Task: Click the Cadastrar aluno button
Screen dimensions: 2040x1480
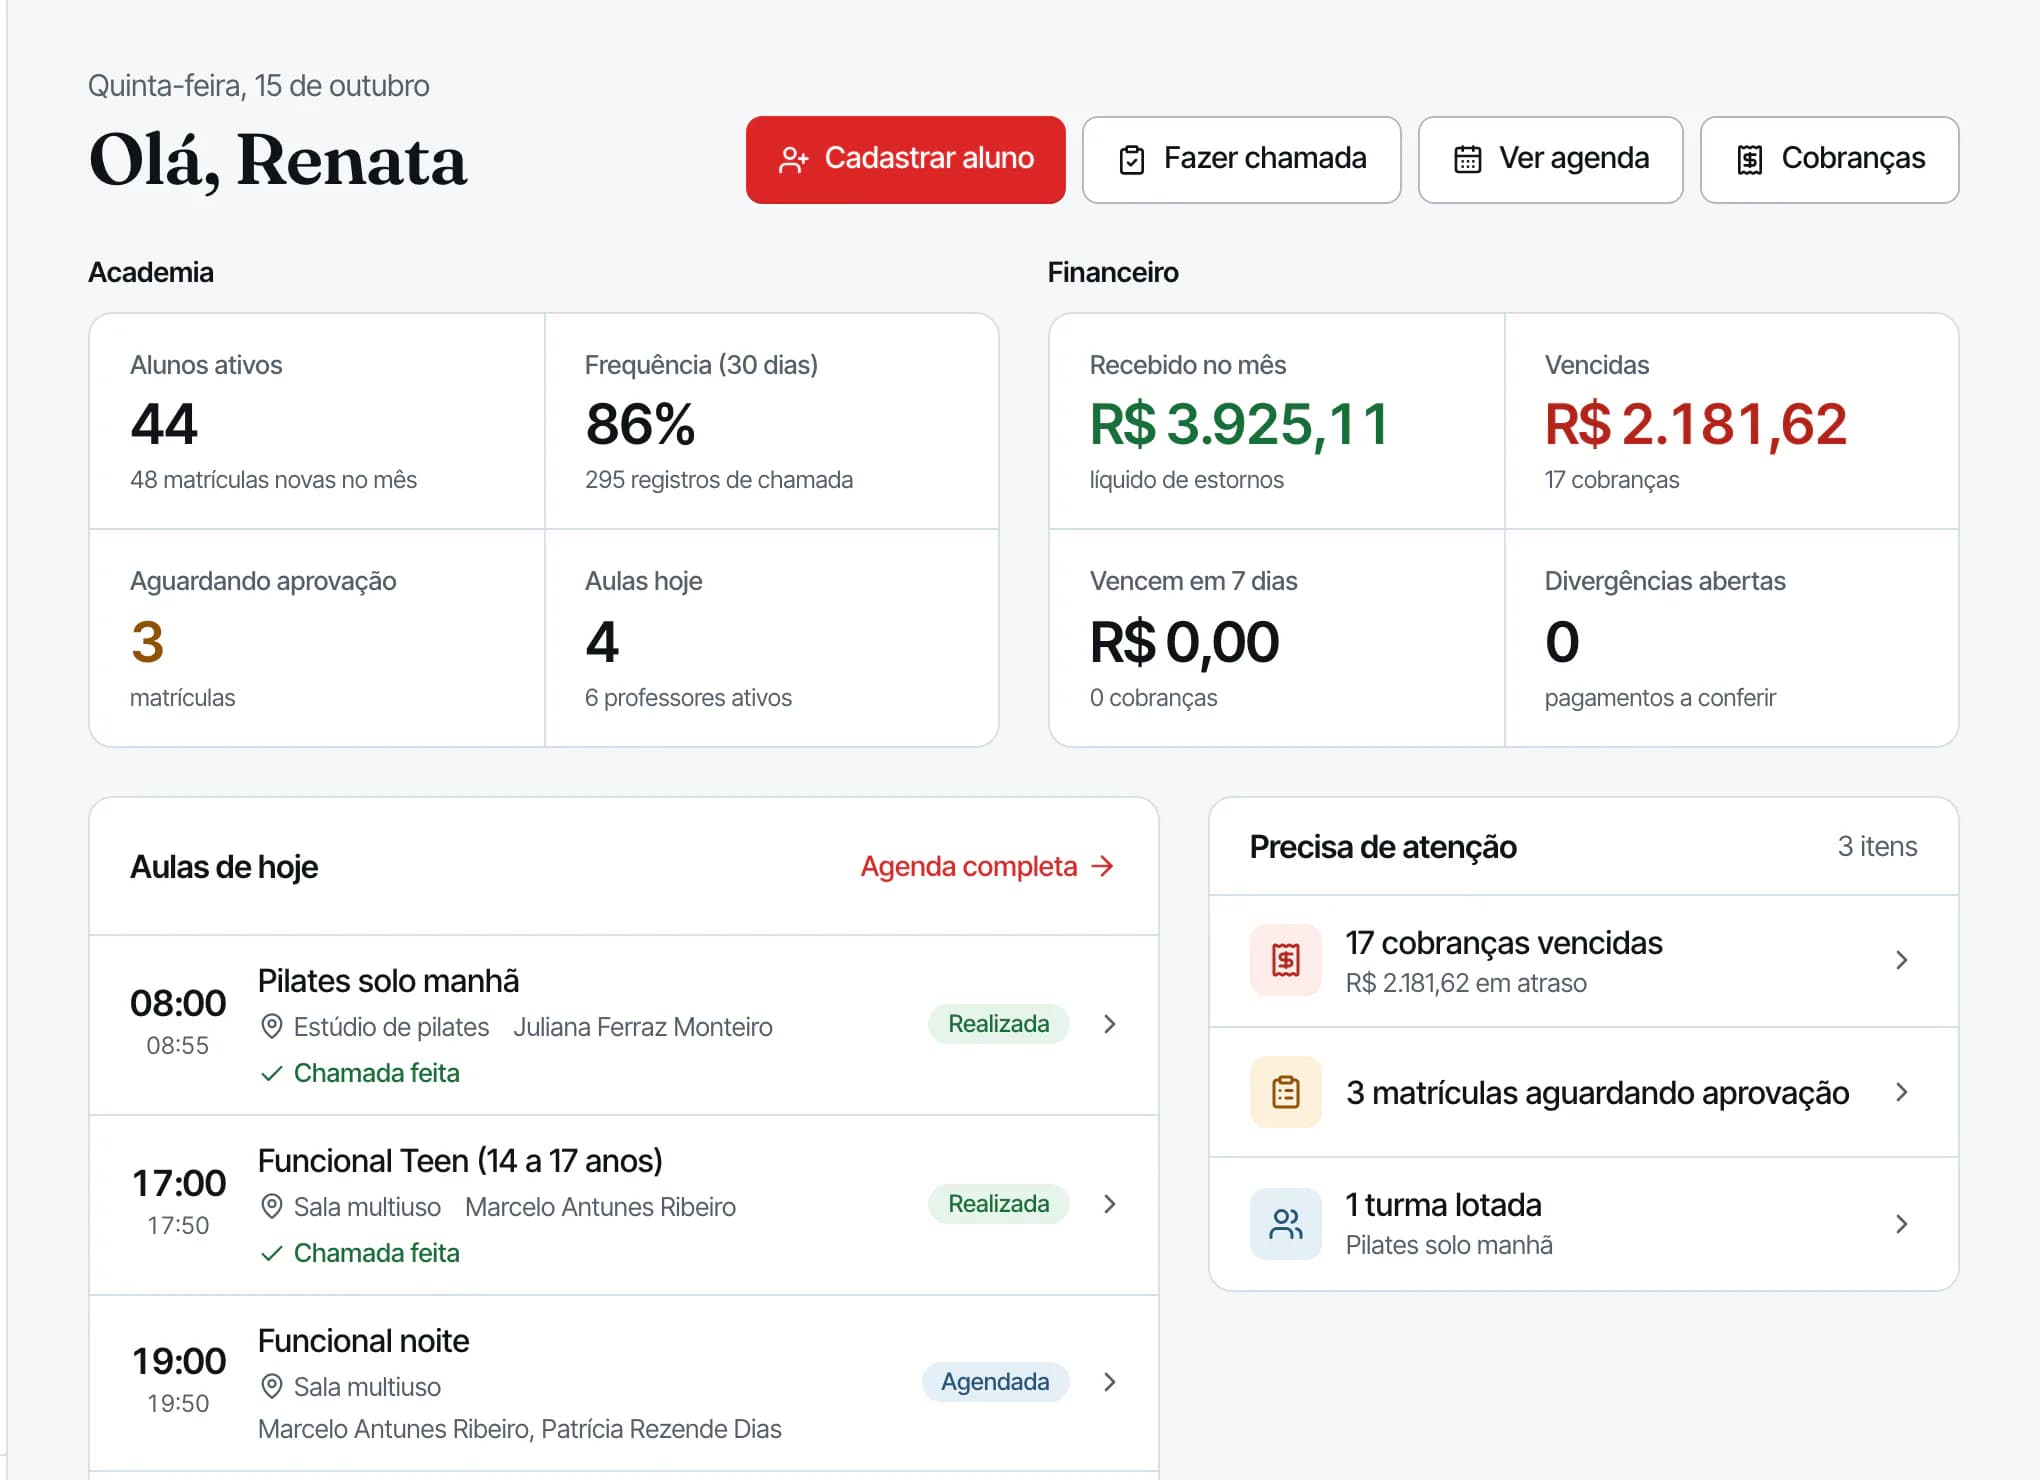Action: 905,160
